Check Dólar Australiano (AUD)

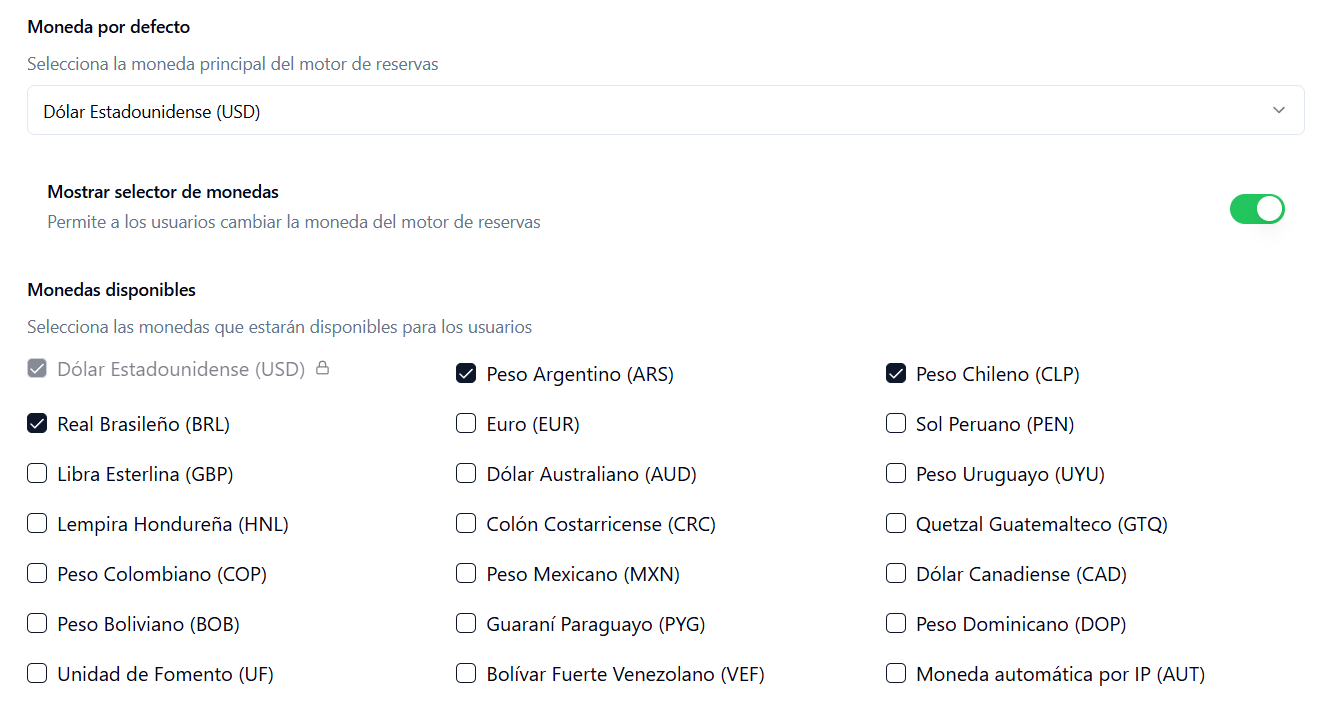point(466,473)
